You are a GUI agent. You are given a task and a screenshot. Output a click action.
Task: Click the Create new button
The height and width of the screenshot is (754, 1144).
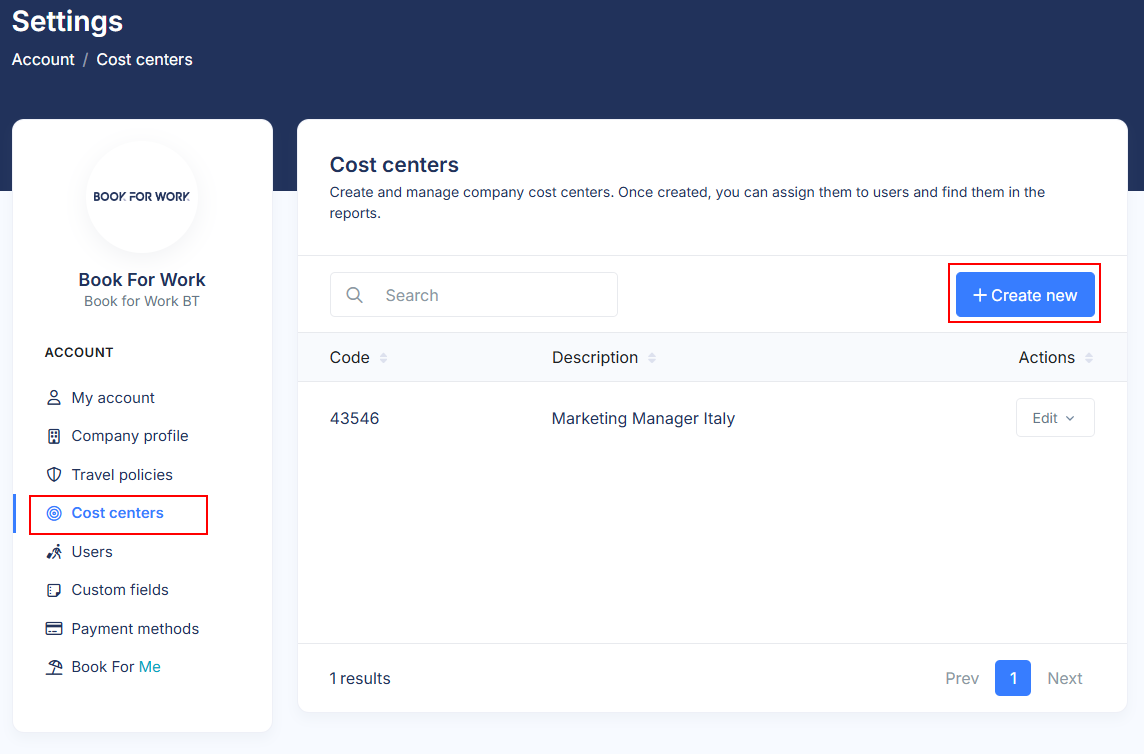(x=1025, y=295)
